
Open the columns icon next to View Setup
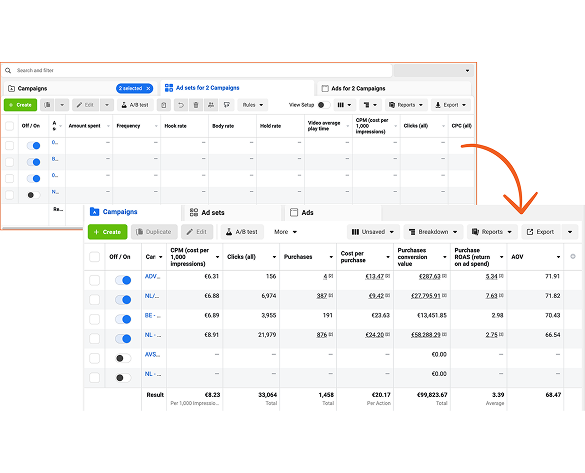click(344, 105)
